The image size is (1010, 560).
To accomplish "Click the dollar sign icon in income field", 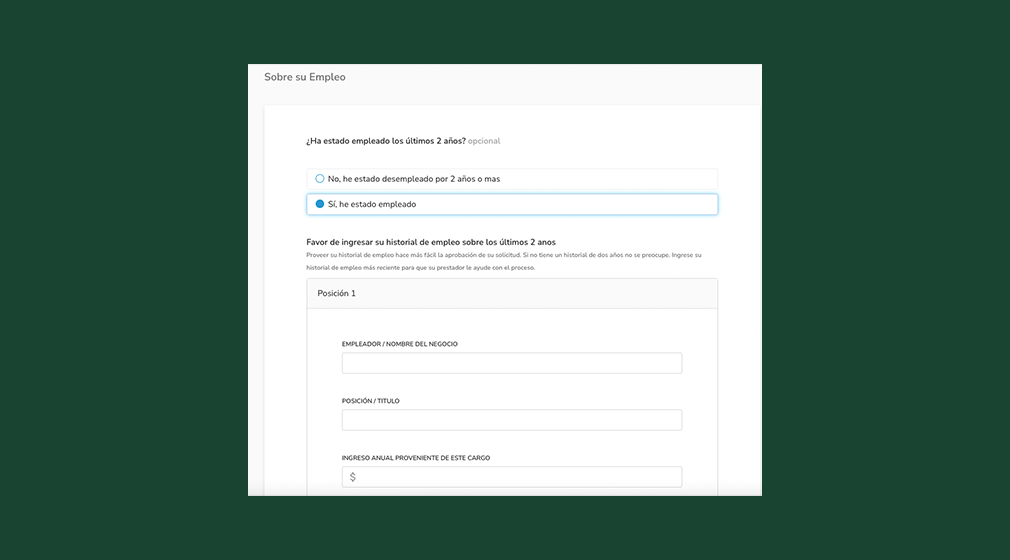I will (x=353, y=477).
